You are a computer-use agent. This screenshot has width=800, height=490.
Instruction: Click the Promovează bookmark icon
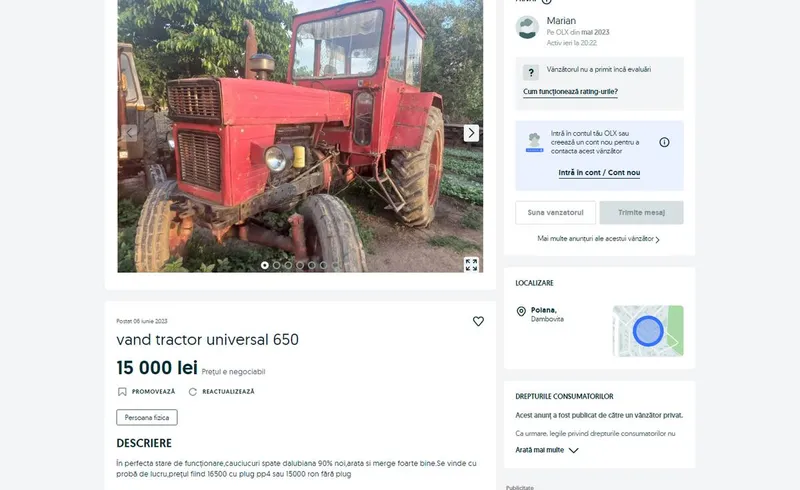(122, 391)
